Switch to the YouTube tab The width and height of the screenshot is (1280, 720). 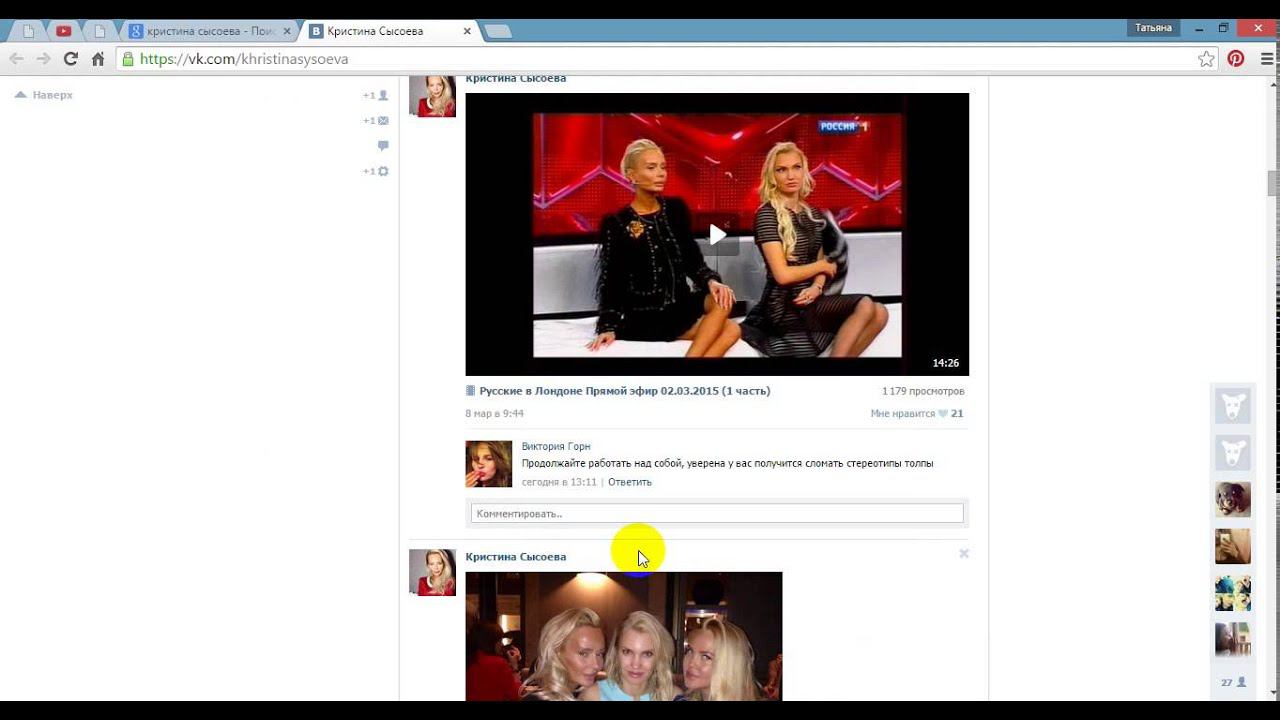point(64,31)
